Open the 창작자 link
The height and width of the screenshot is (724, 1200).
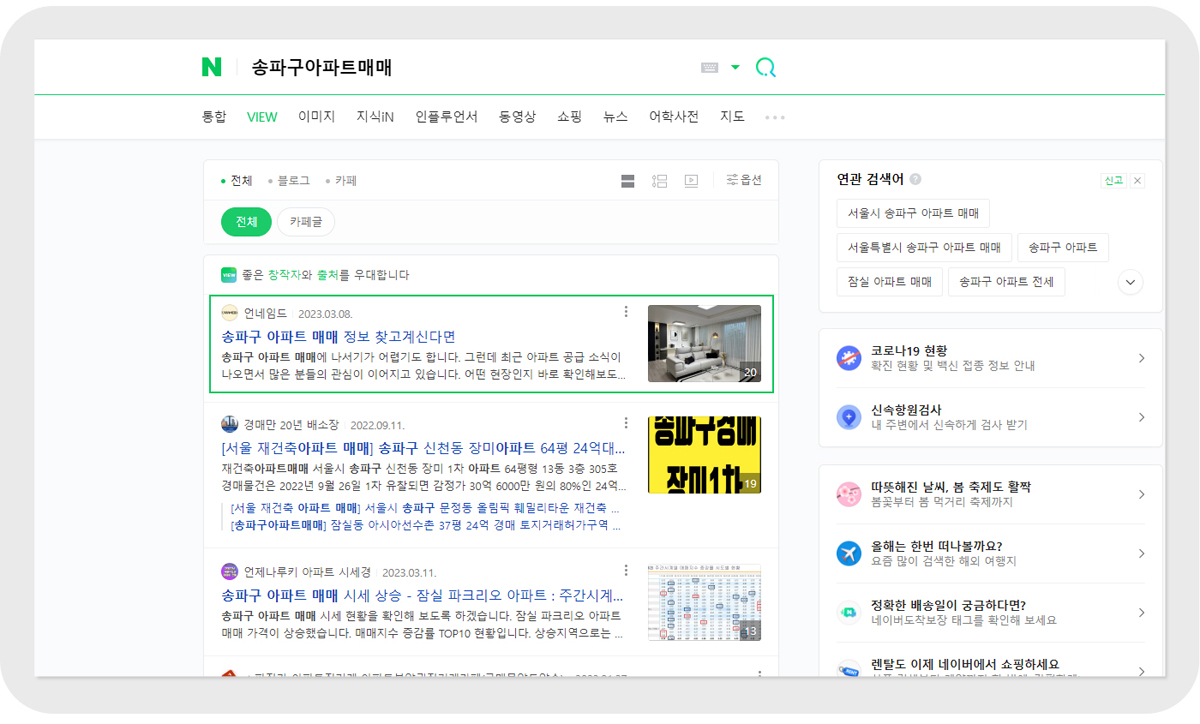coord(284,275)
